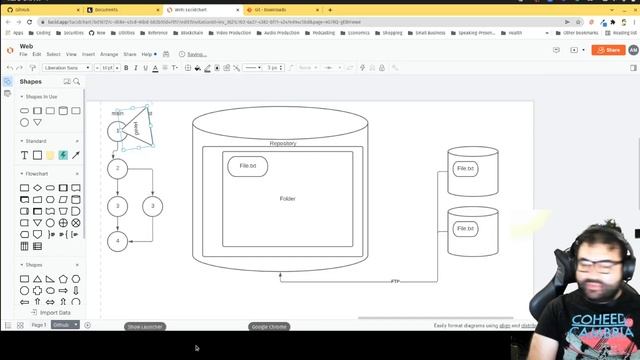Click the document title Web
This screenshot has height=360, width=640.
[x=26, y=46]
